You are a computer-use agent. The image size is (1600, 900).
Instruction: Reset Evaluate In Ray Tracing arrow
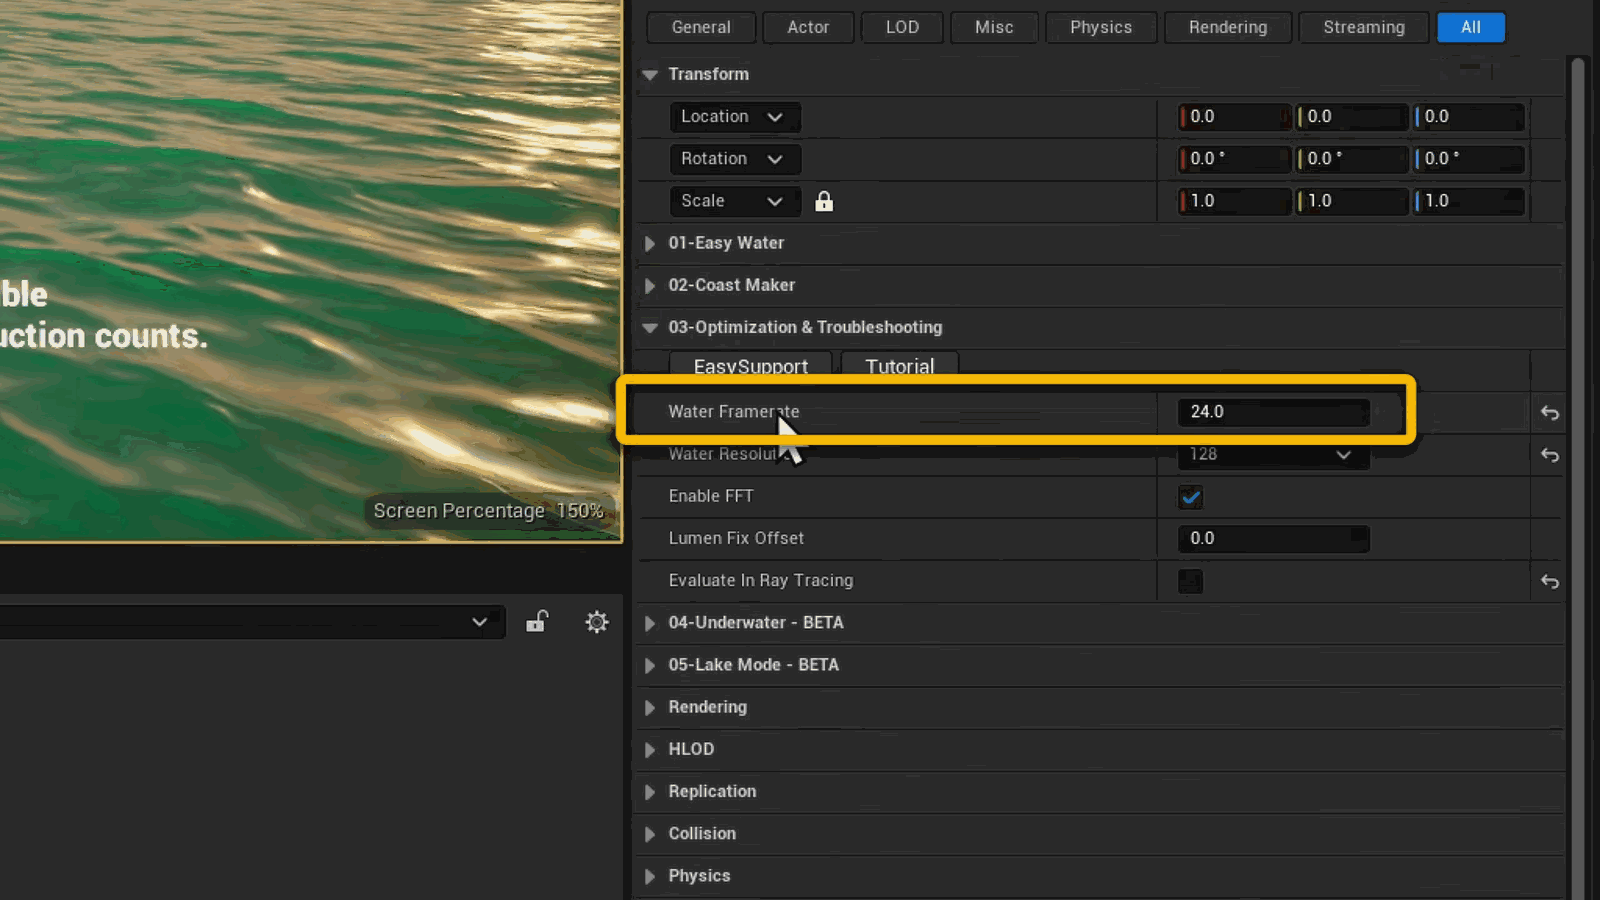click(x=1549, y=581)
